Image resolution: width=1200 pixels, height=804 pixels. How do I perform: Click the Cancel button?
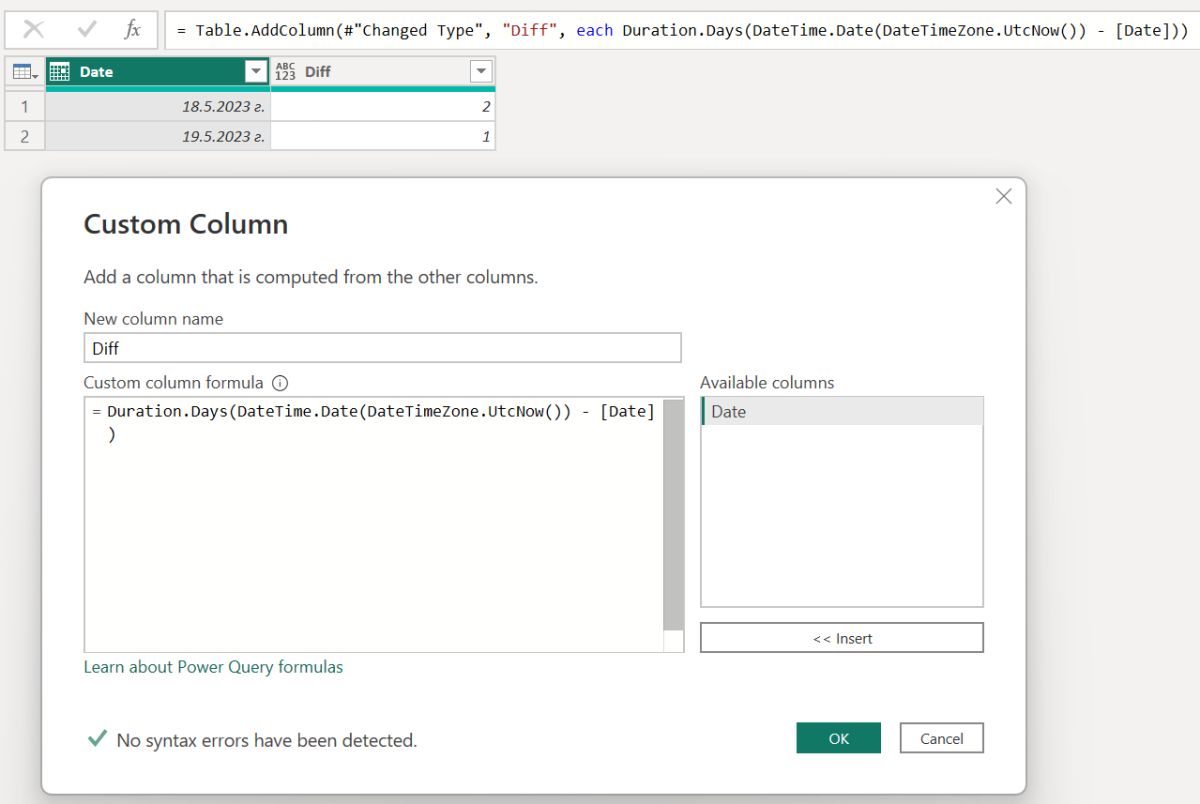942,738
